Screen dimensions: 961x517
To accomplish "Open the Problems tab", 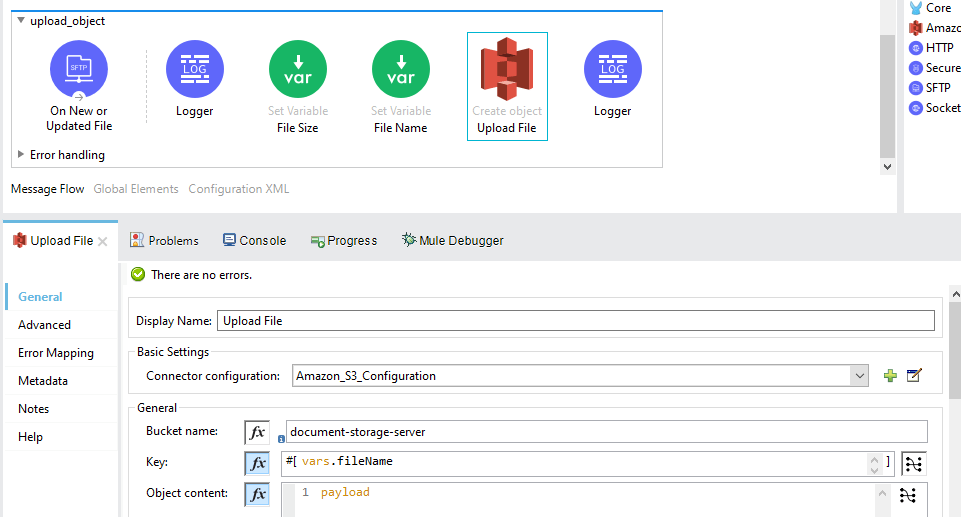I will pyautogui.click(x=164, y=240).
